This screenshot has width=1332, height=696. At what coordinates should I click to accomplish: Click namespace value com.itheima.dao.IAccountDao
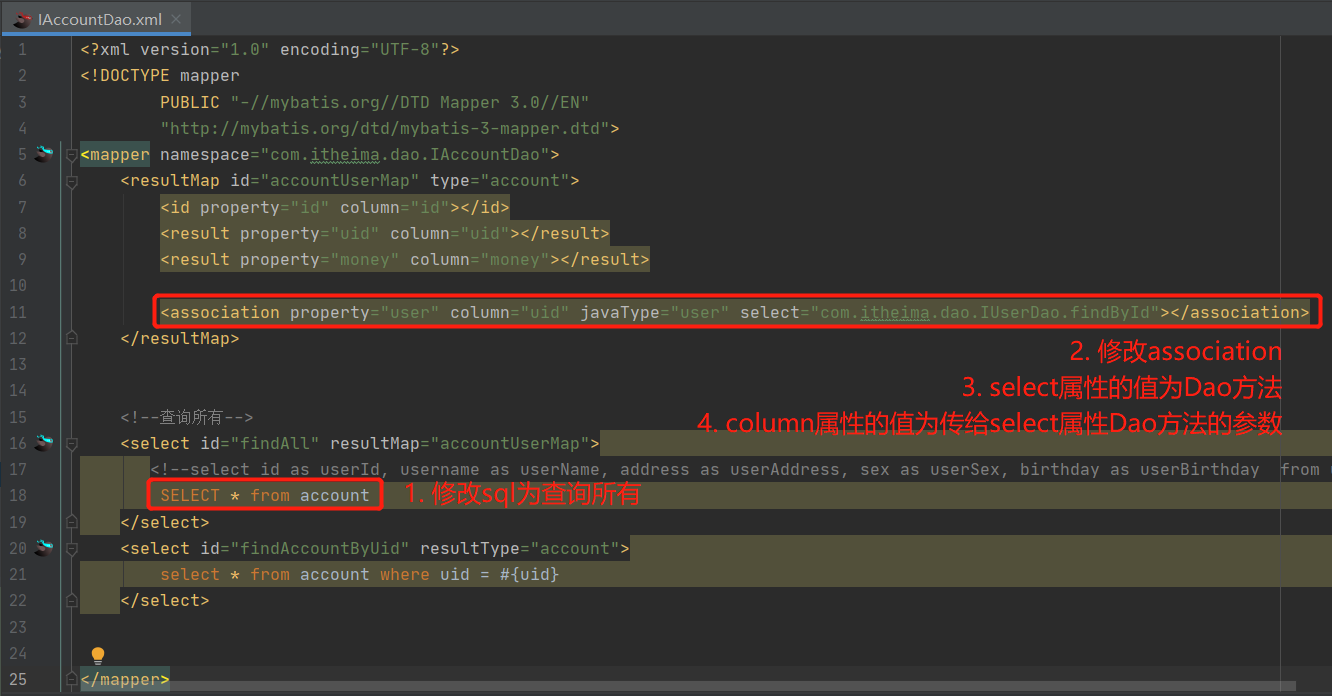405,155
